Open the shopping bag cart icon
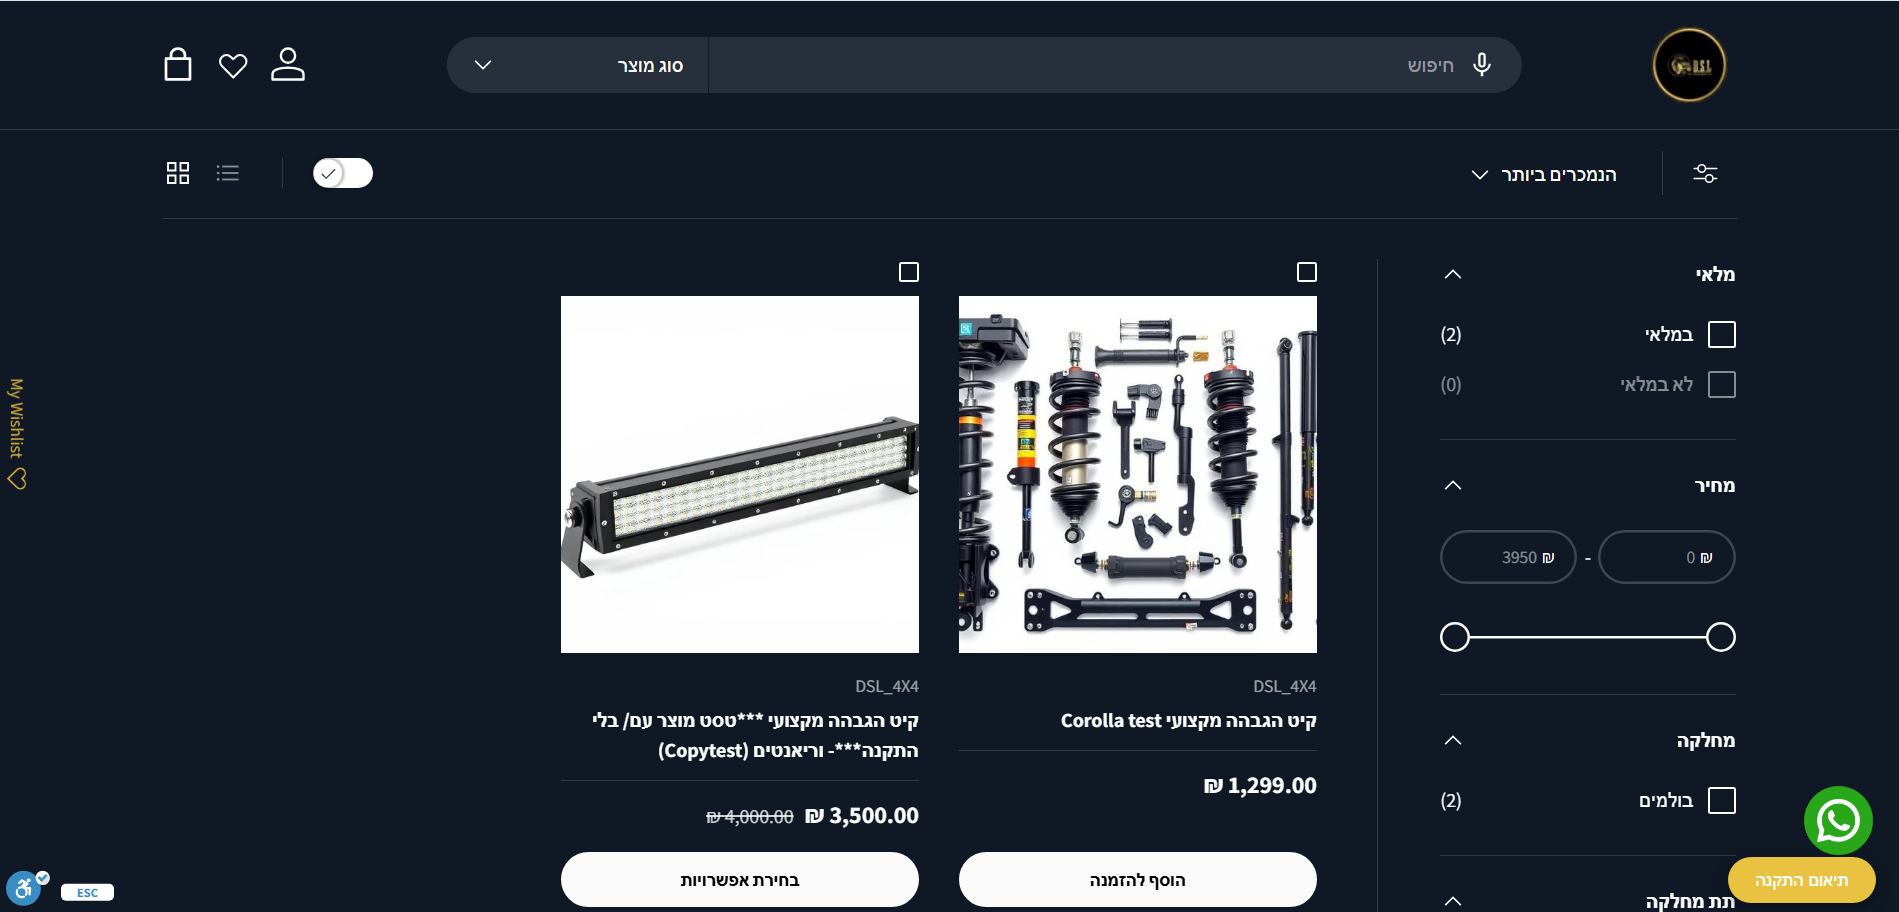This screenshot has height=912, width=1899. point(178,64)
